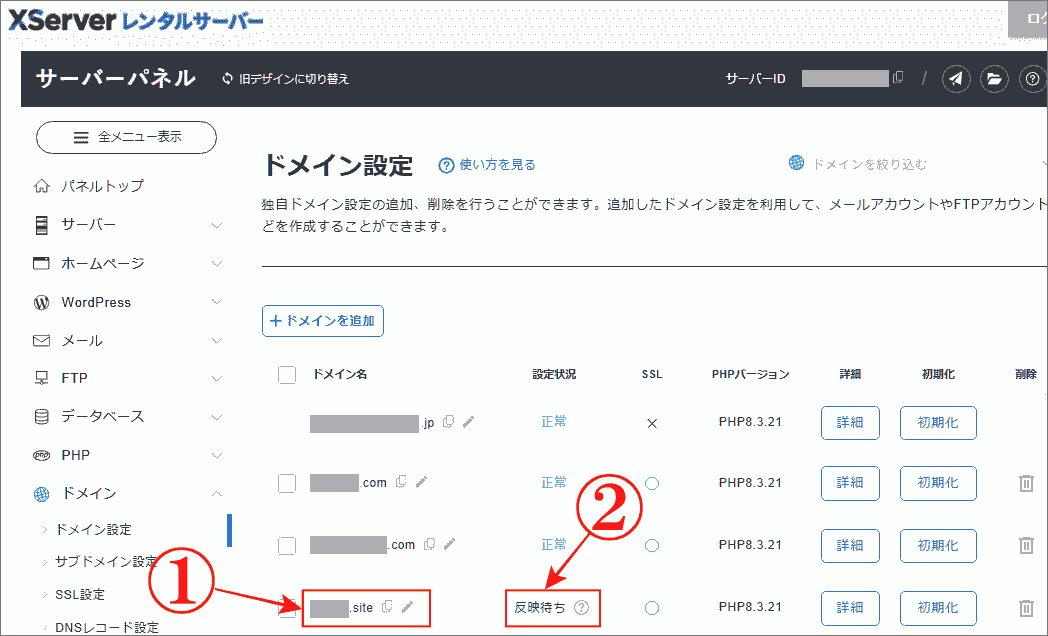Select all domains with the header checkbox
This screenshot has height=636, width=1048.
click(x=287, y=374)
